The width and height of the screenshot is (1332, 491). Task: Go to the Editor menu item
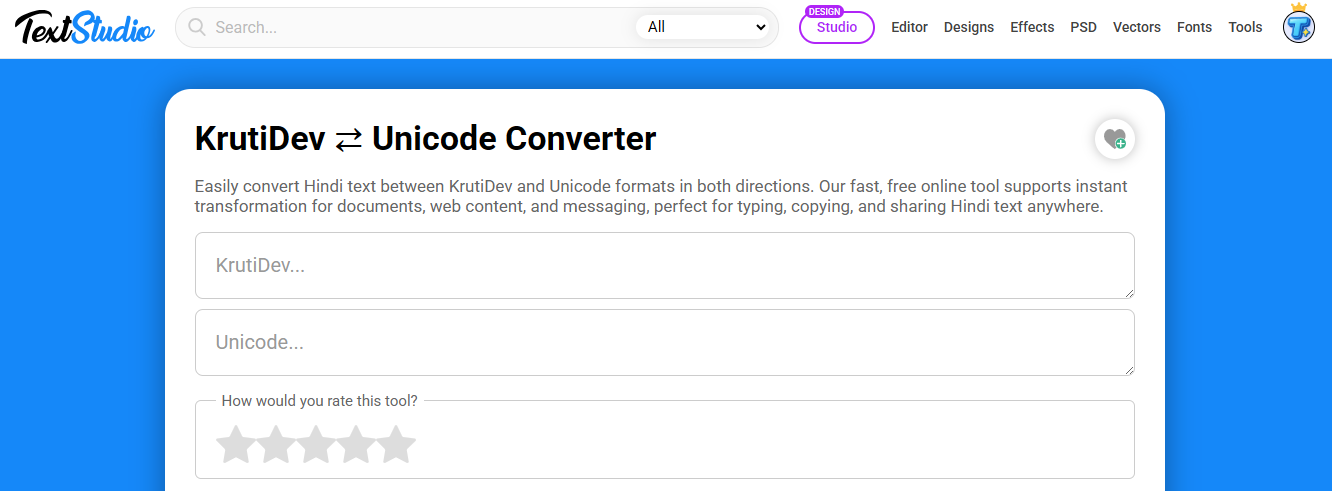pyautogui.click(x=910, y=27)
